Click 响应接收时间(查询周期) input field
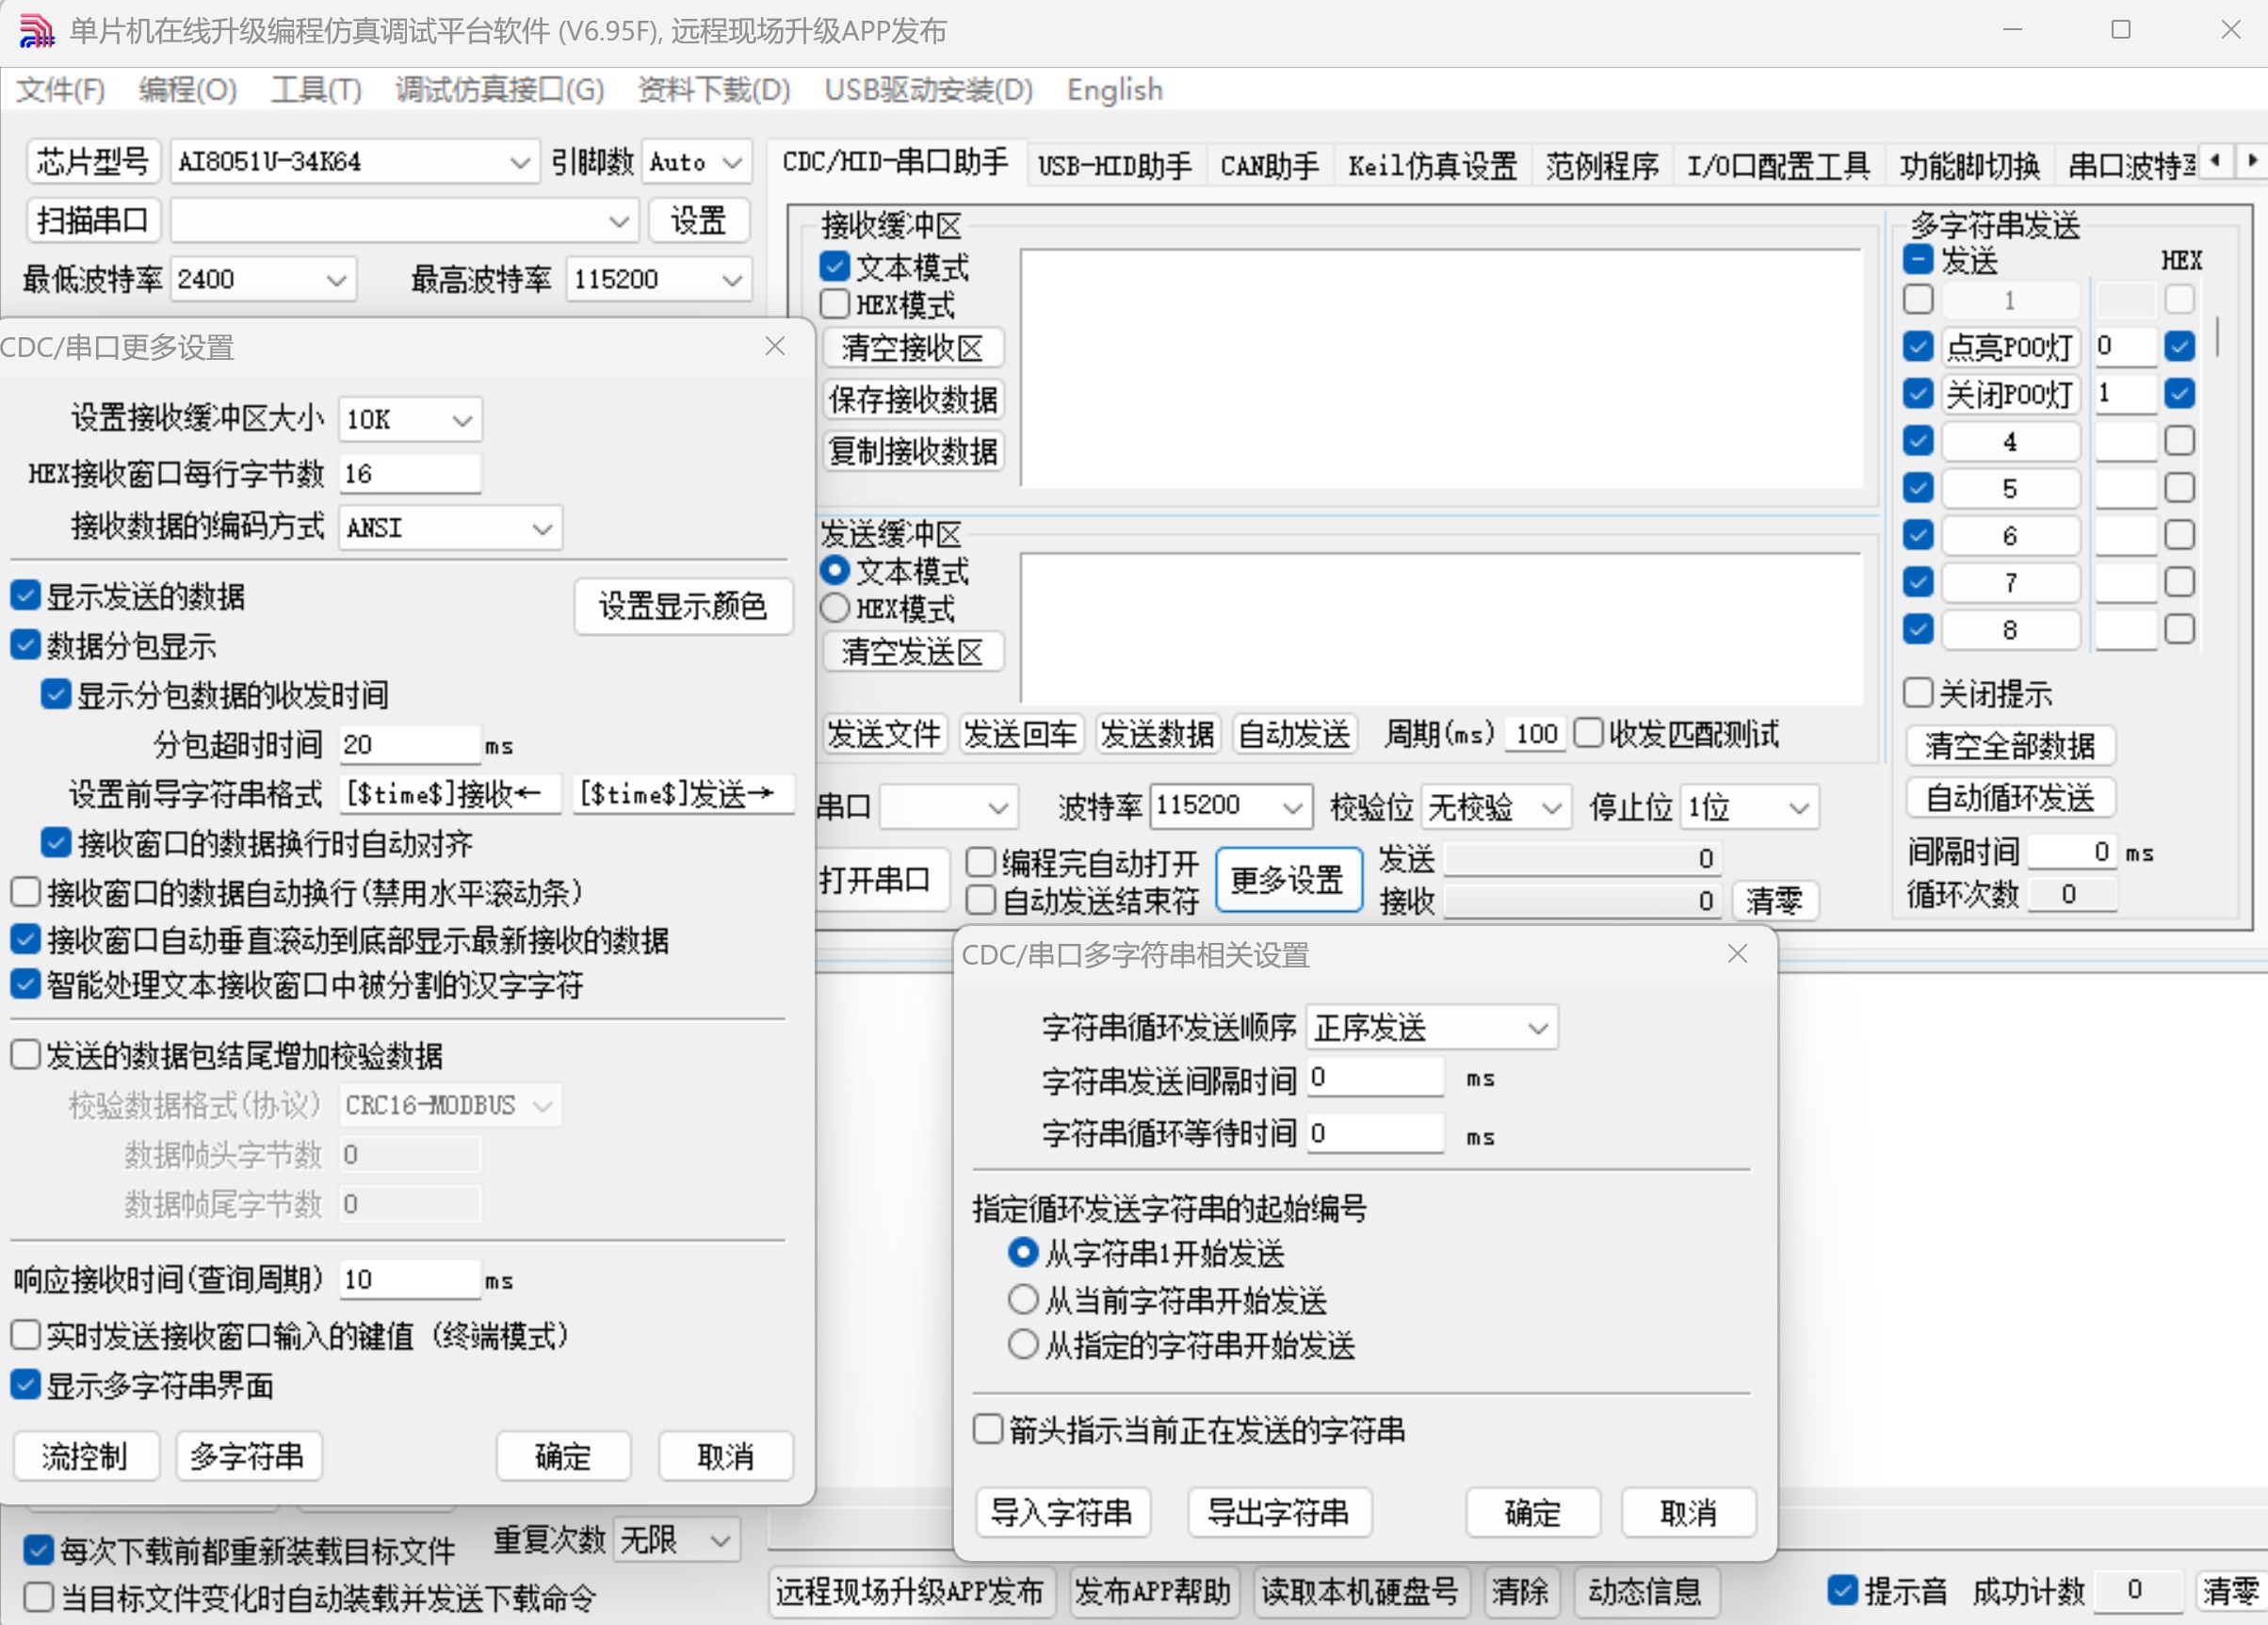The image size is (2268, 1625). pos(410,1279)
